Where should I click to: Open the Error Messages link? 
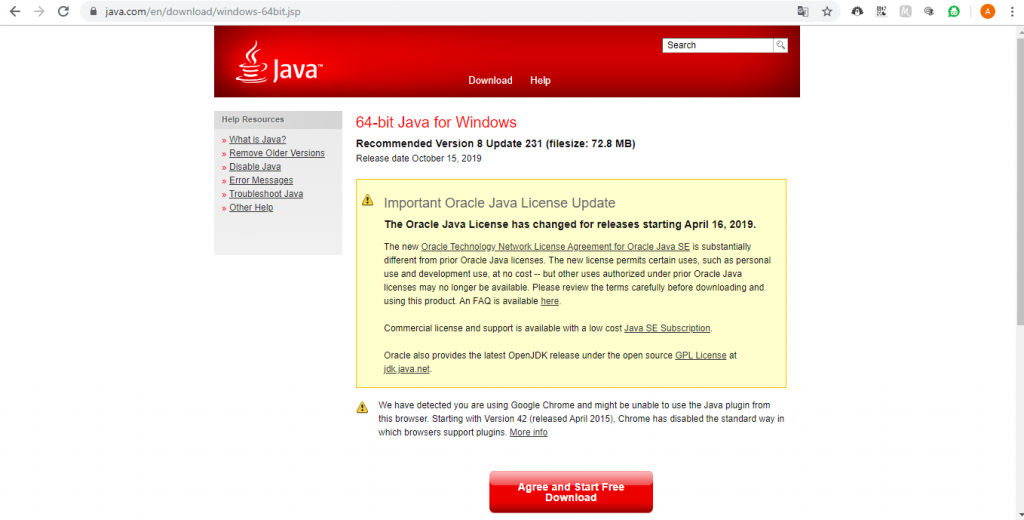pyautogui.click(x=261, y=180)
